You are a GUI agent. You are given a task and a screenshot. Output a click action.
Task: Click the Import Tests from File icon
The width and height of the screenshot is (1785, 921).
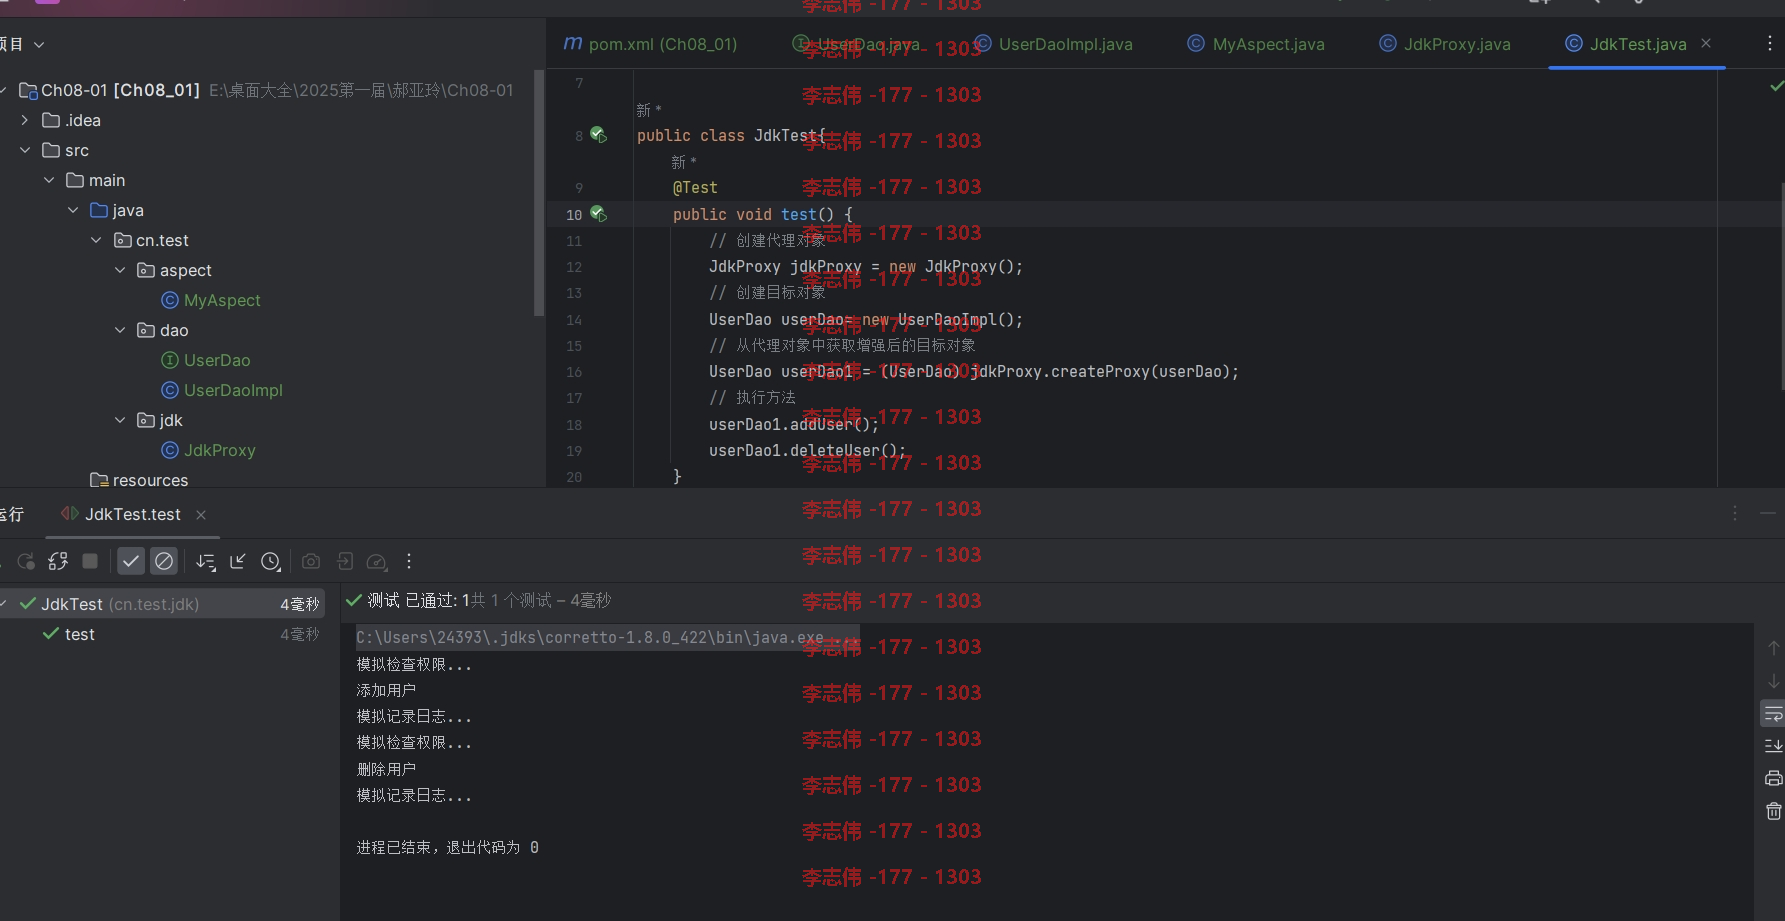[x=345, y=561]
